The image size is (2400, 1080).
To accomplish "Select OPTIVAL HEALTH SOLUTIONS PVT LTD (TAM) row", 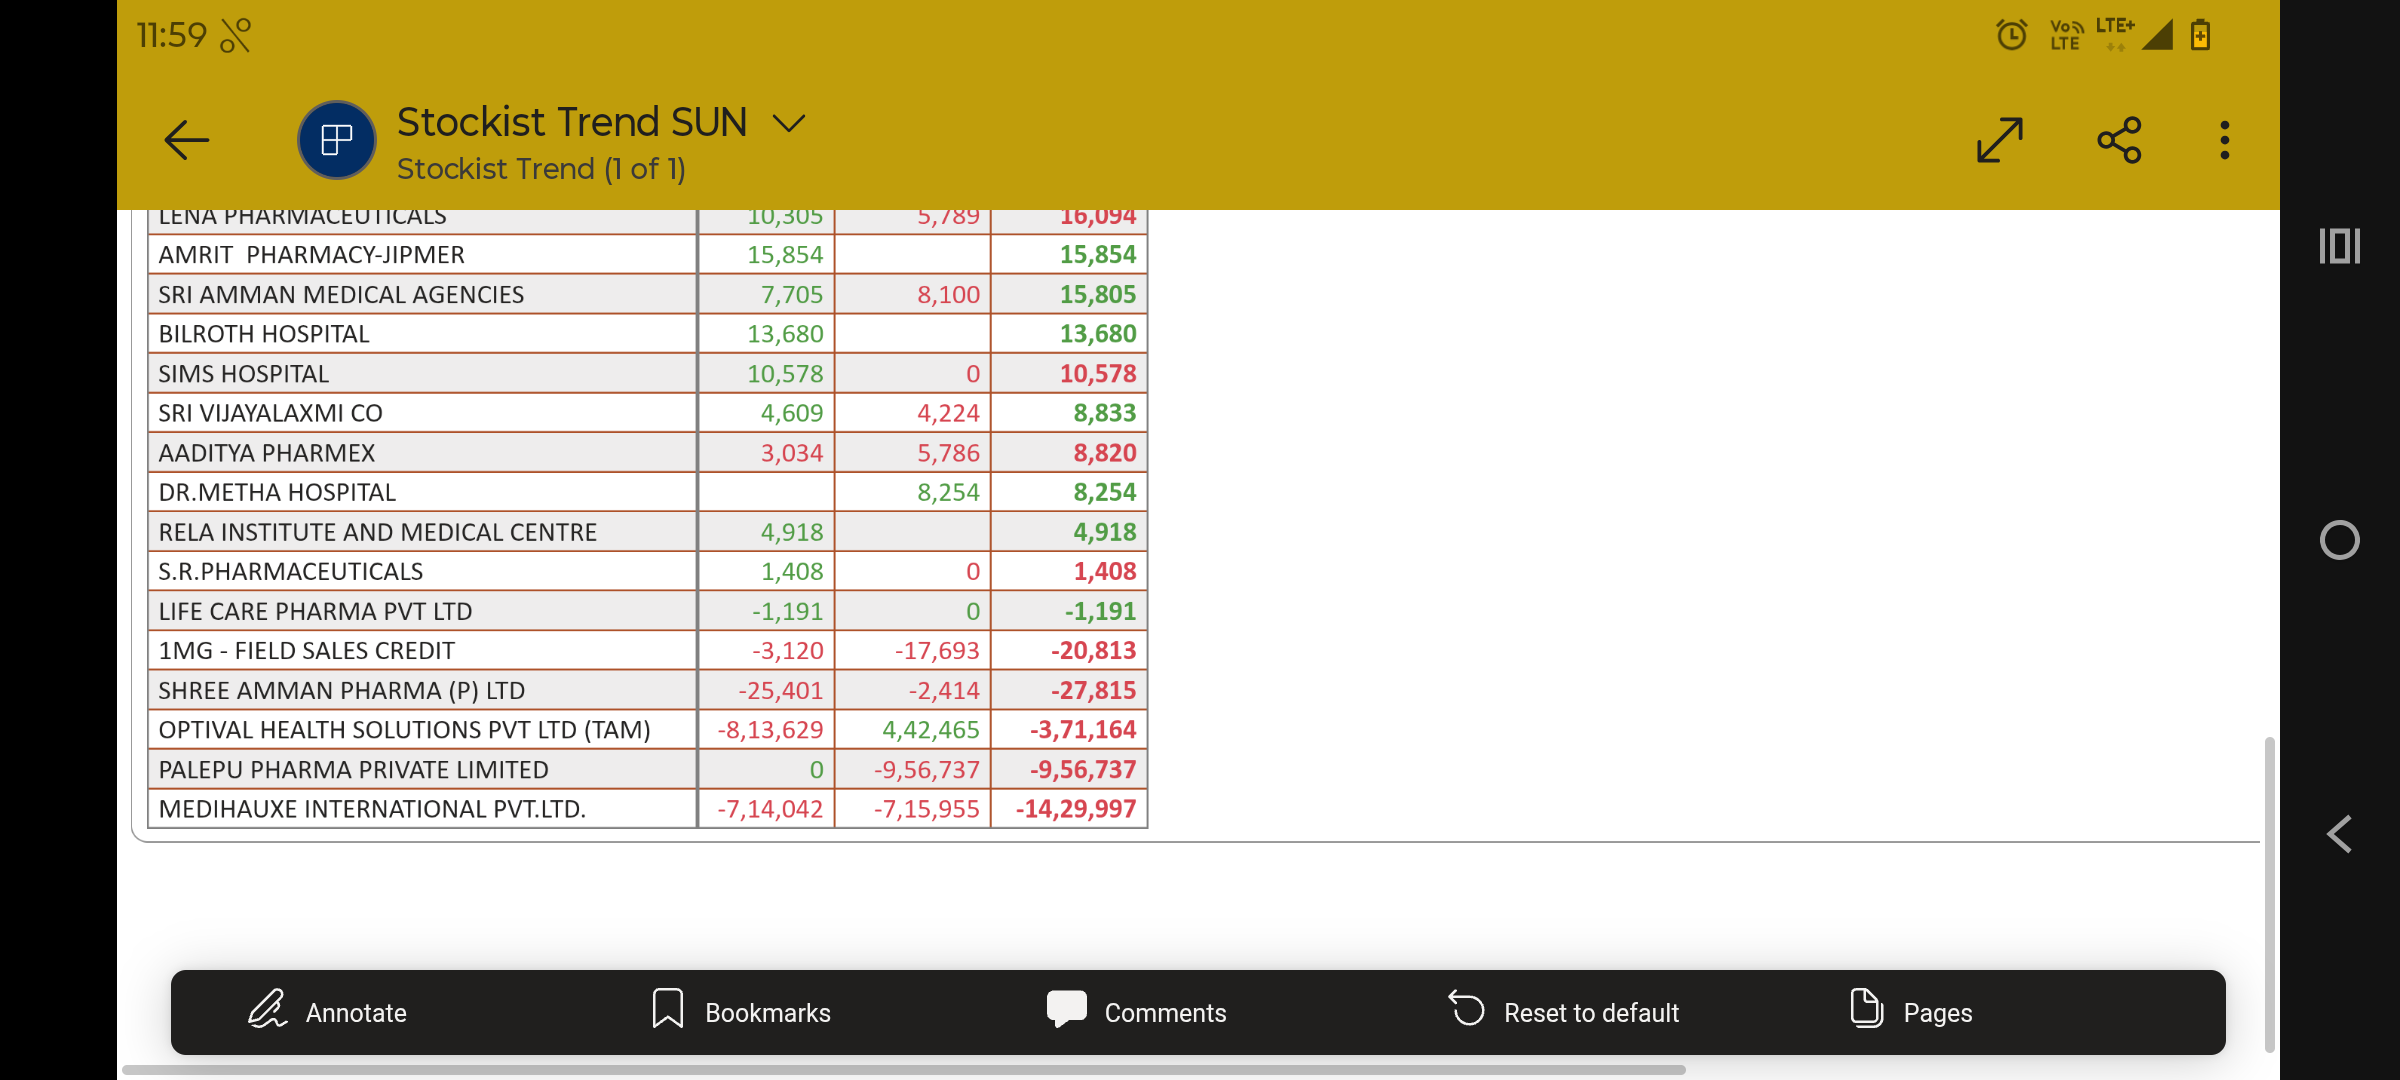I will (x=647, y=729).
